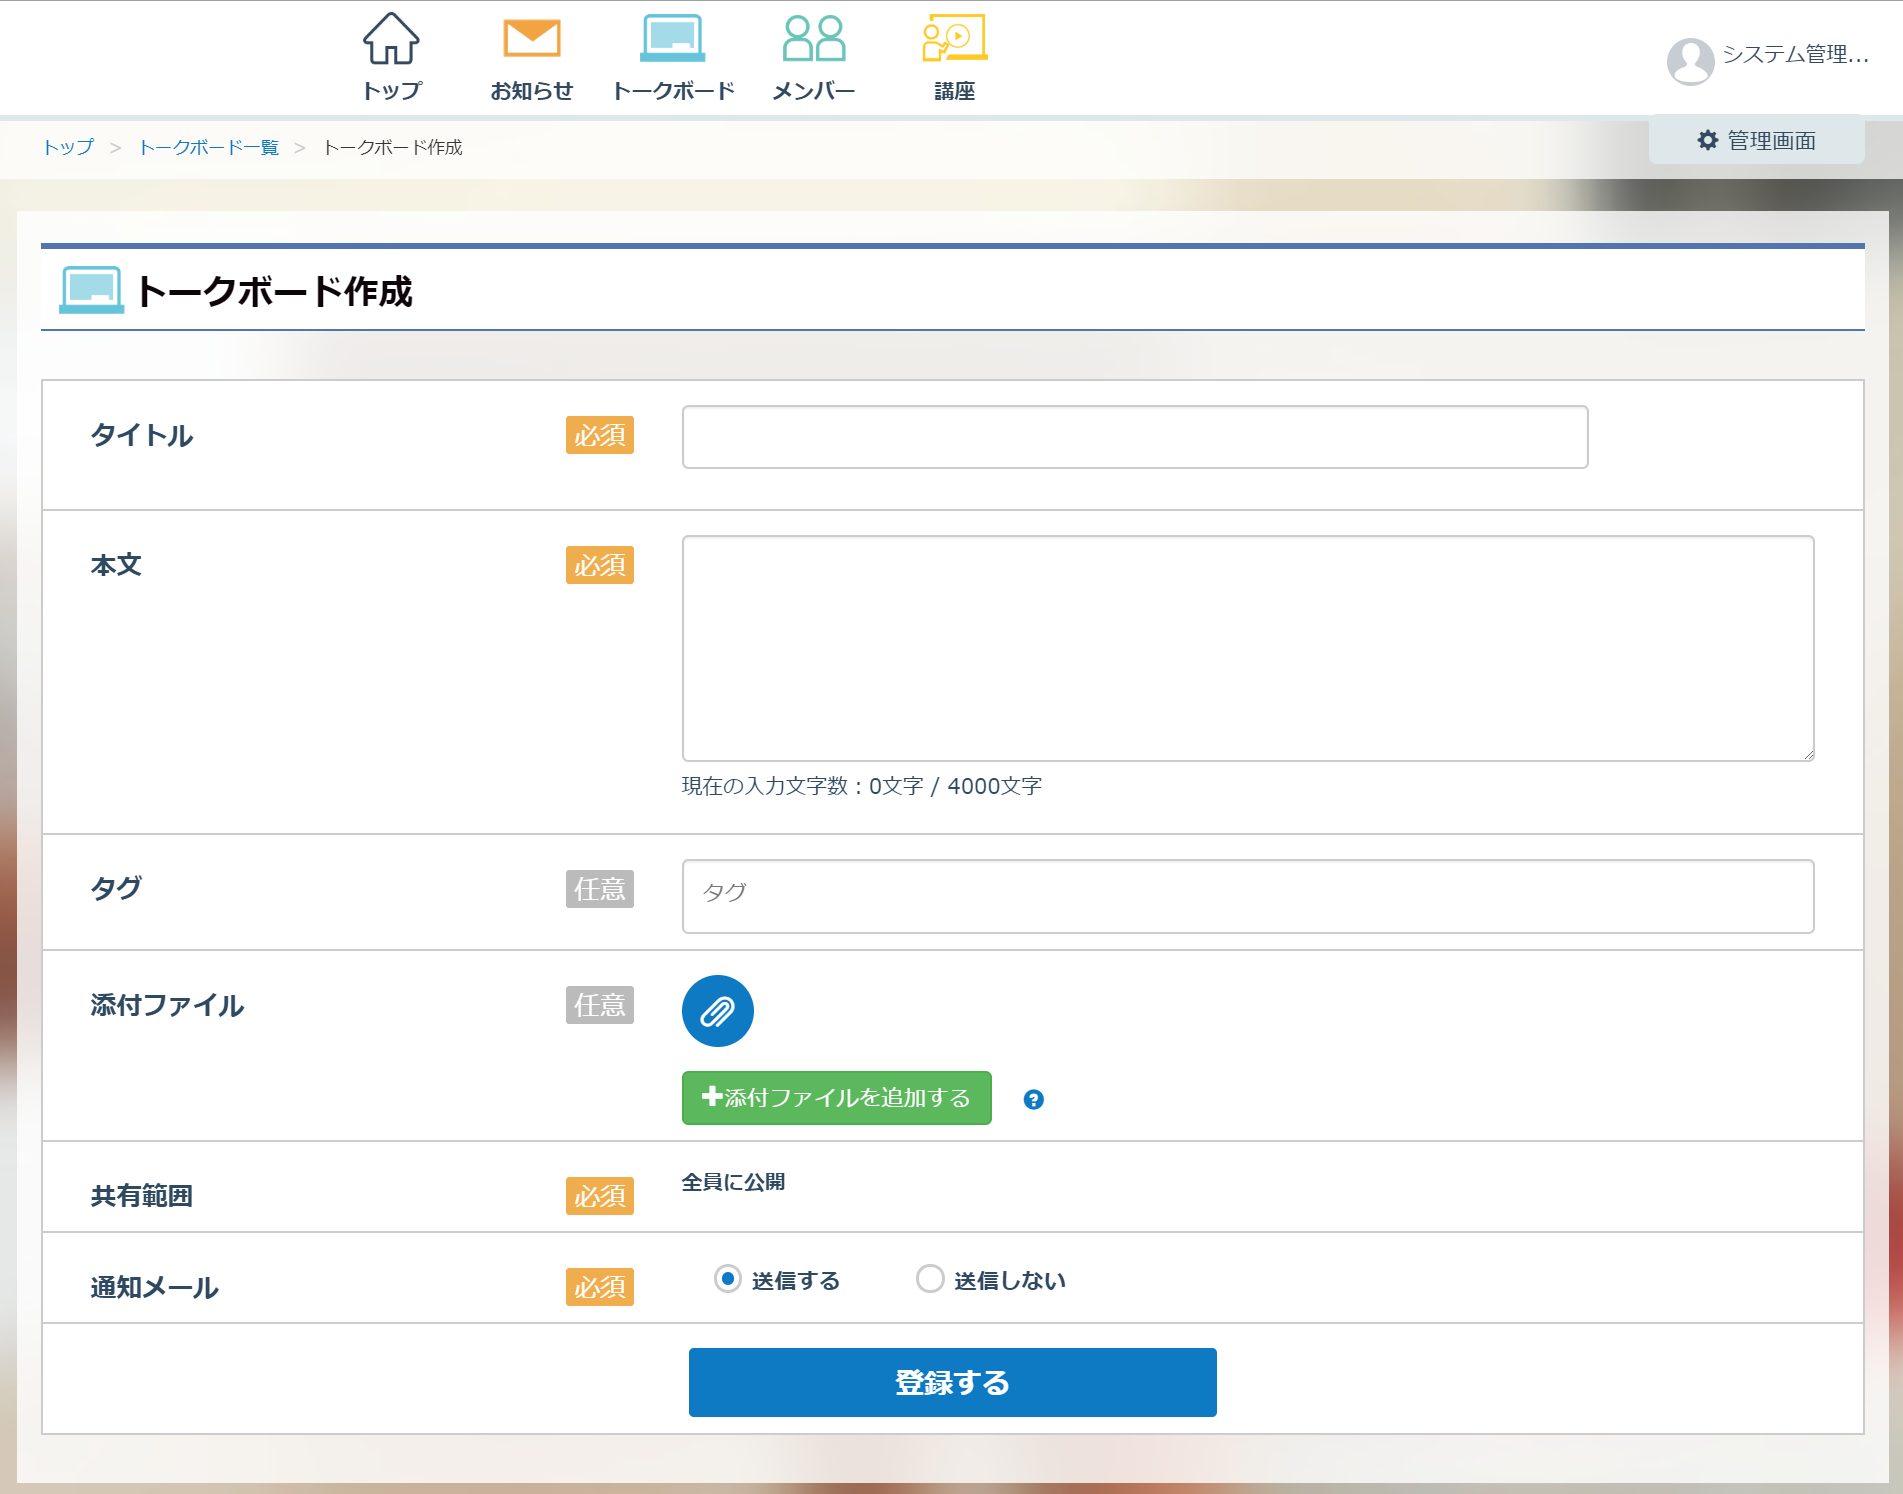Follow the トップ breadcrumb link
Image resolution: width=1903 pixels, height=1494 pixels.
click(68, 148)
